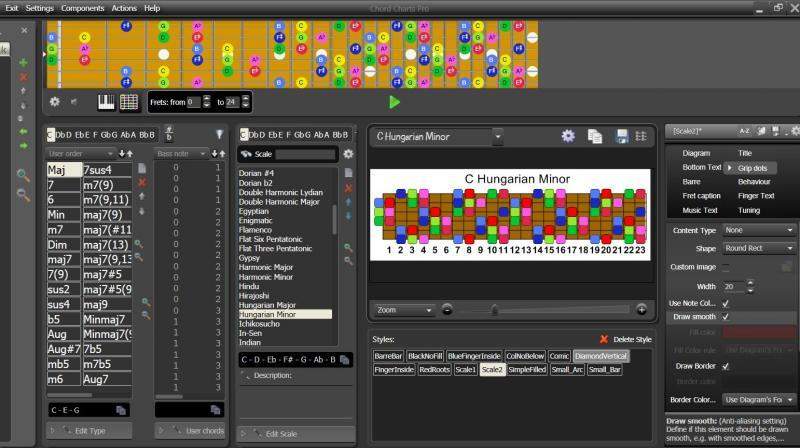Screen dimensions: 800x448
Task: Switch to piano keyboard view icon
Action: coord(107,102)
